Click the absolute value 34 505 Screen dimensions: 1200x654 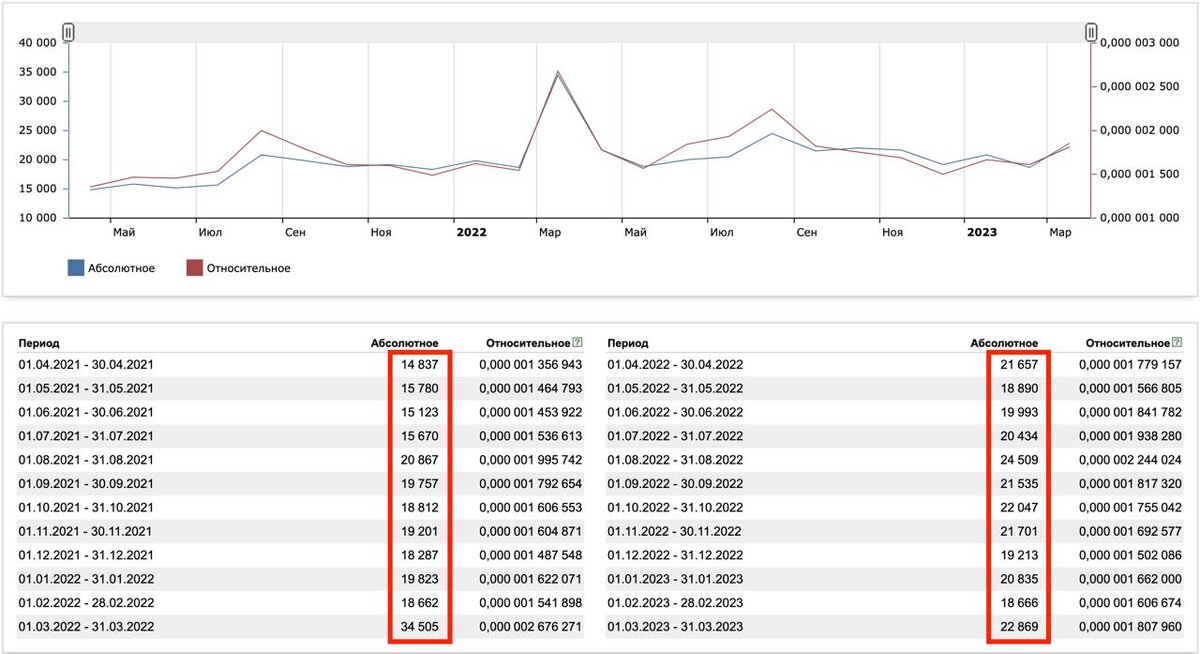[x=419, y=627]
